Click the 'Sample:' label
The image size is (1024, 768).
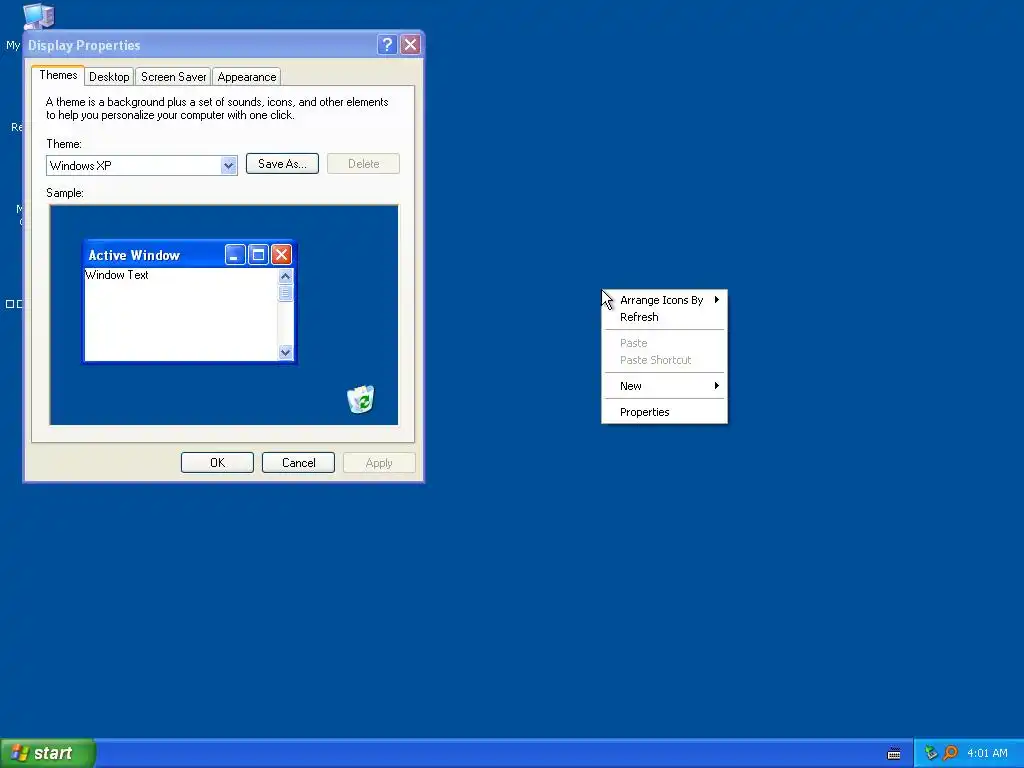(x=65, y=193)
